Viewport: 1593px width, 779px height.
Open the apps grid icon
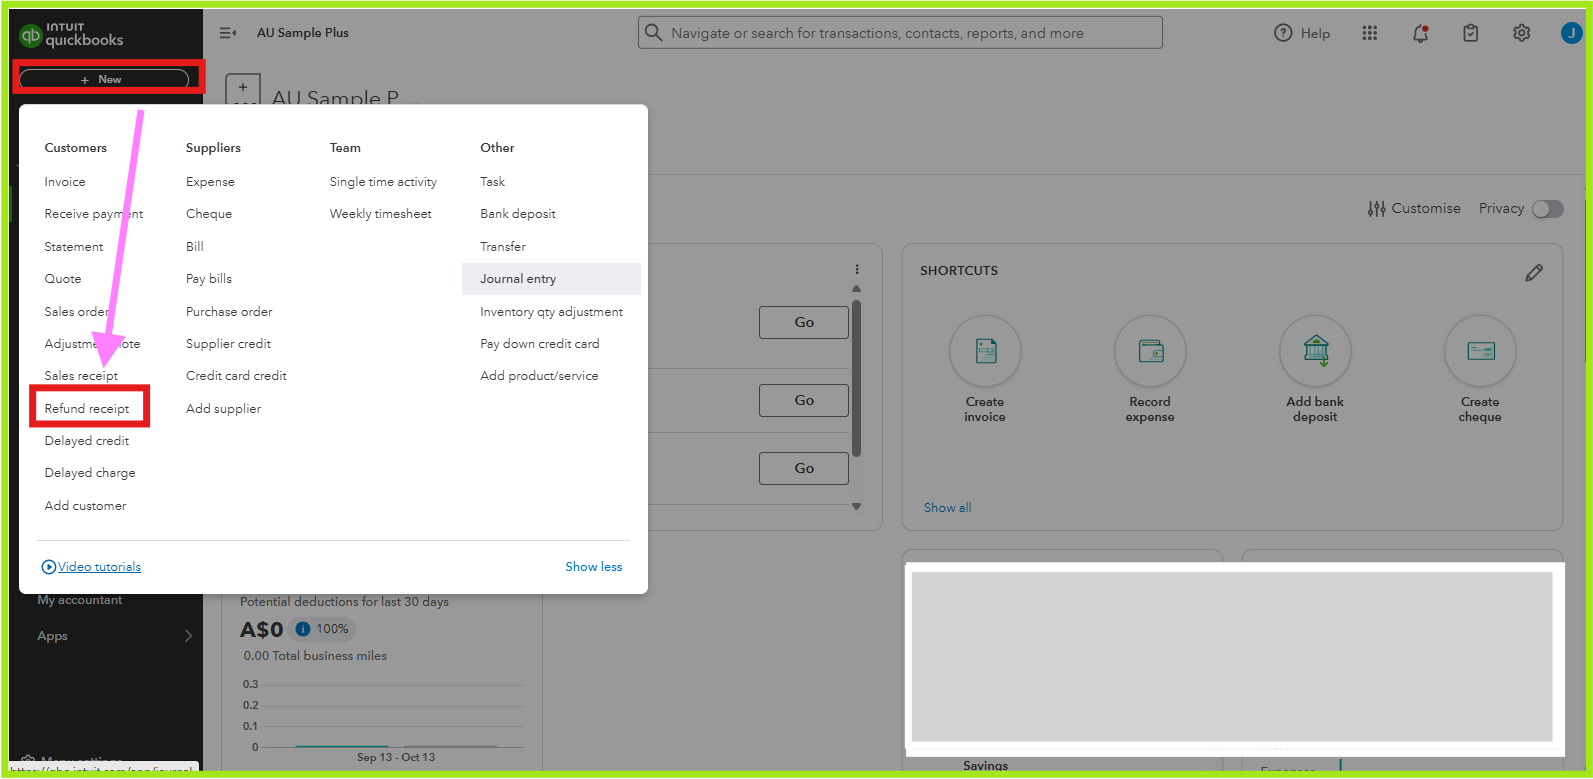(x=1370, y=33)
